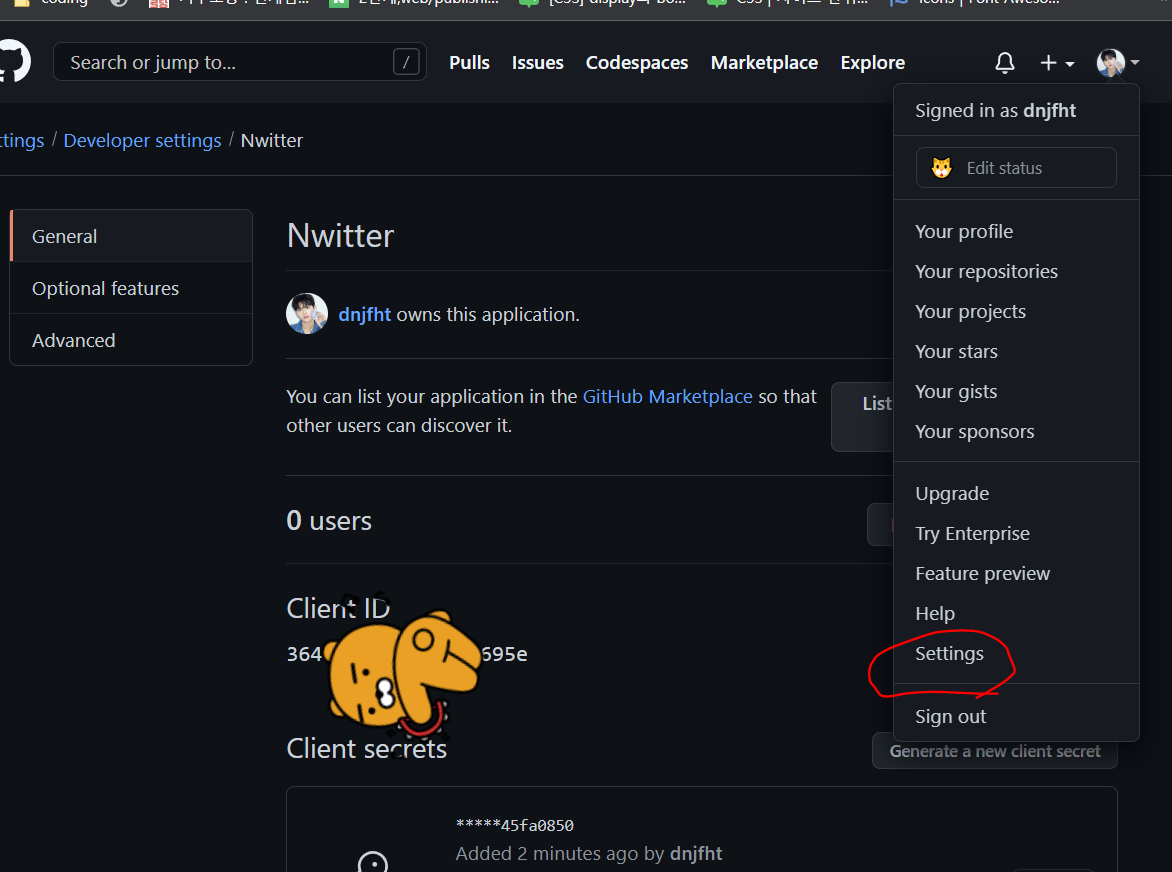
Task: Click the Nwitter application title heading
Action: pyautogui.click(x=340, y=236)
